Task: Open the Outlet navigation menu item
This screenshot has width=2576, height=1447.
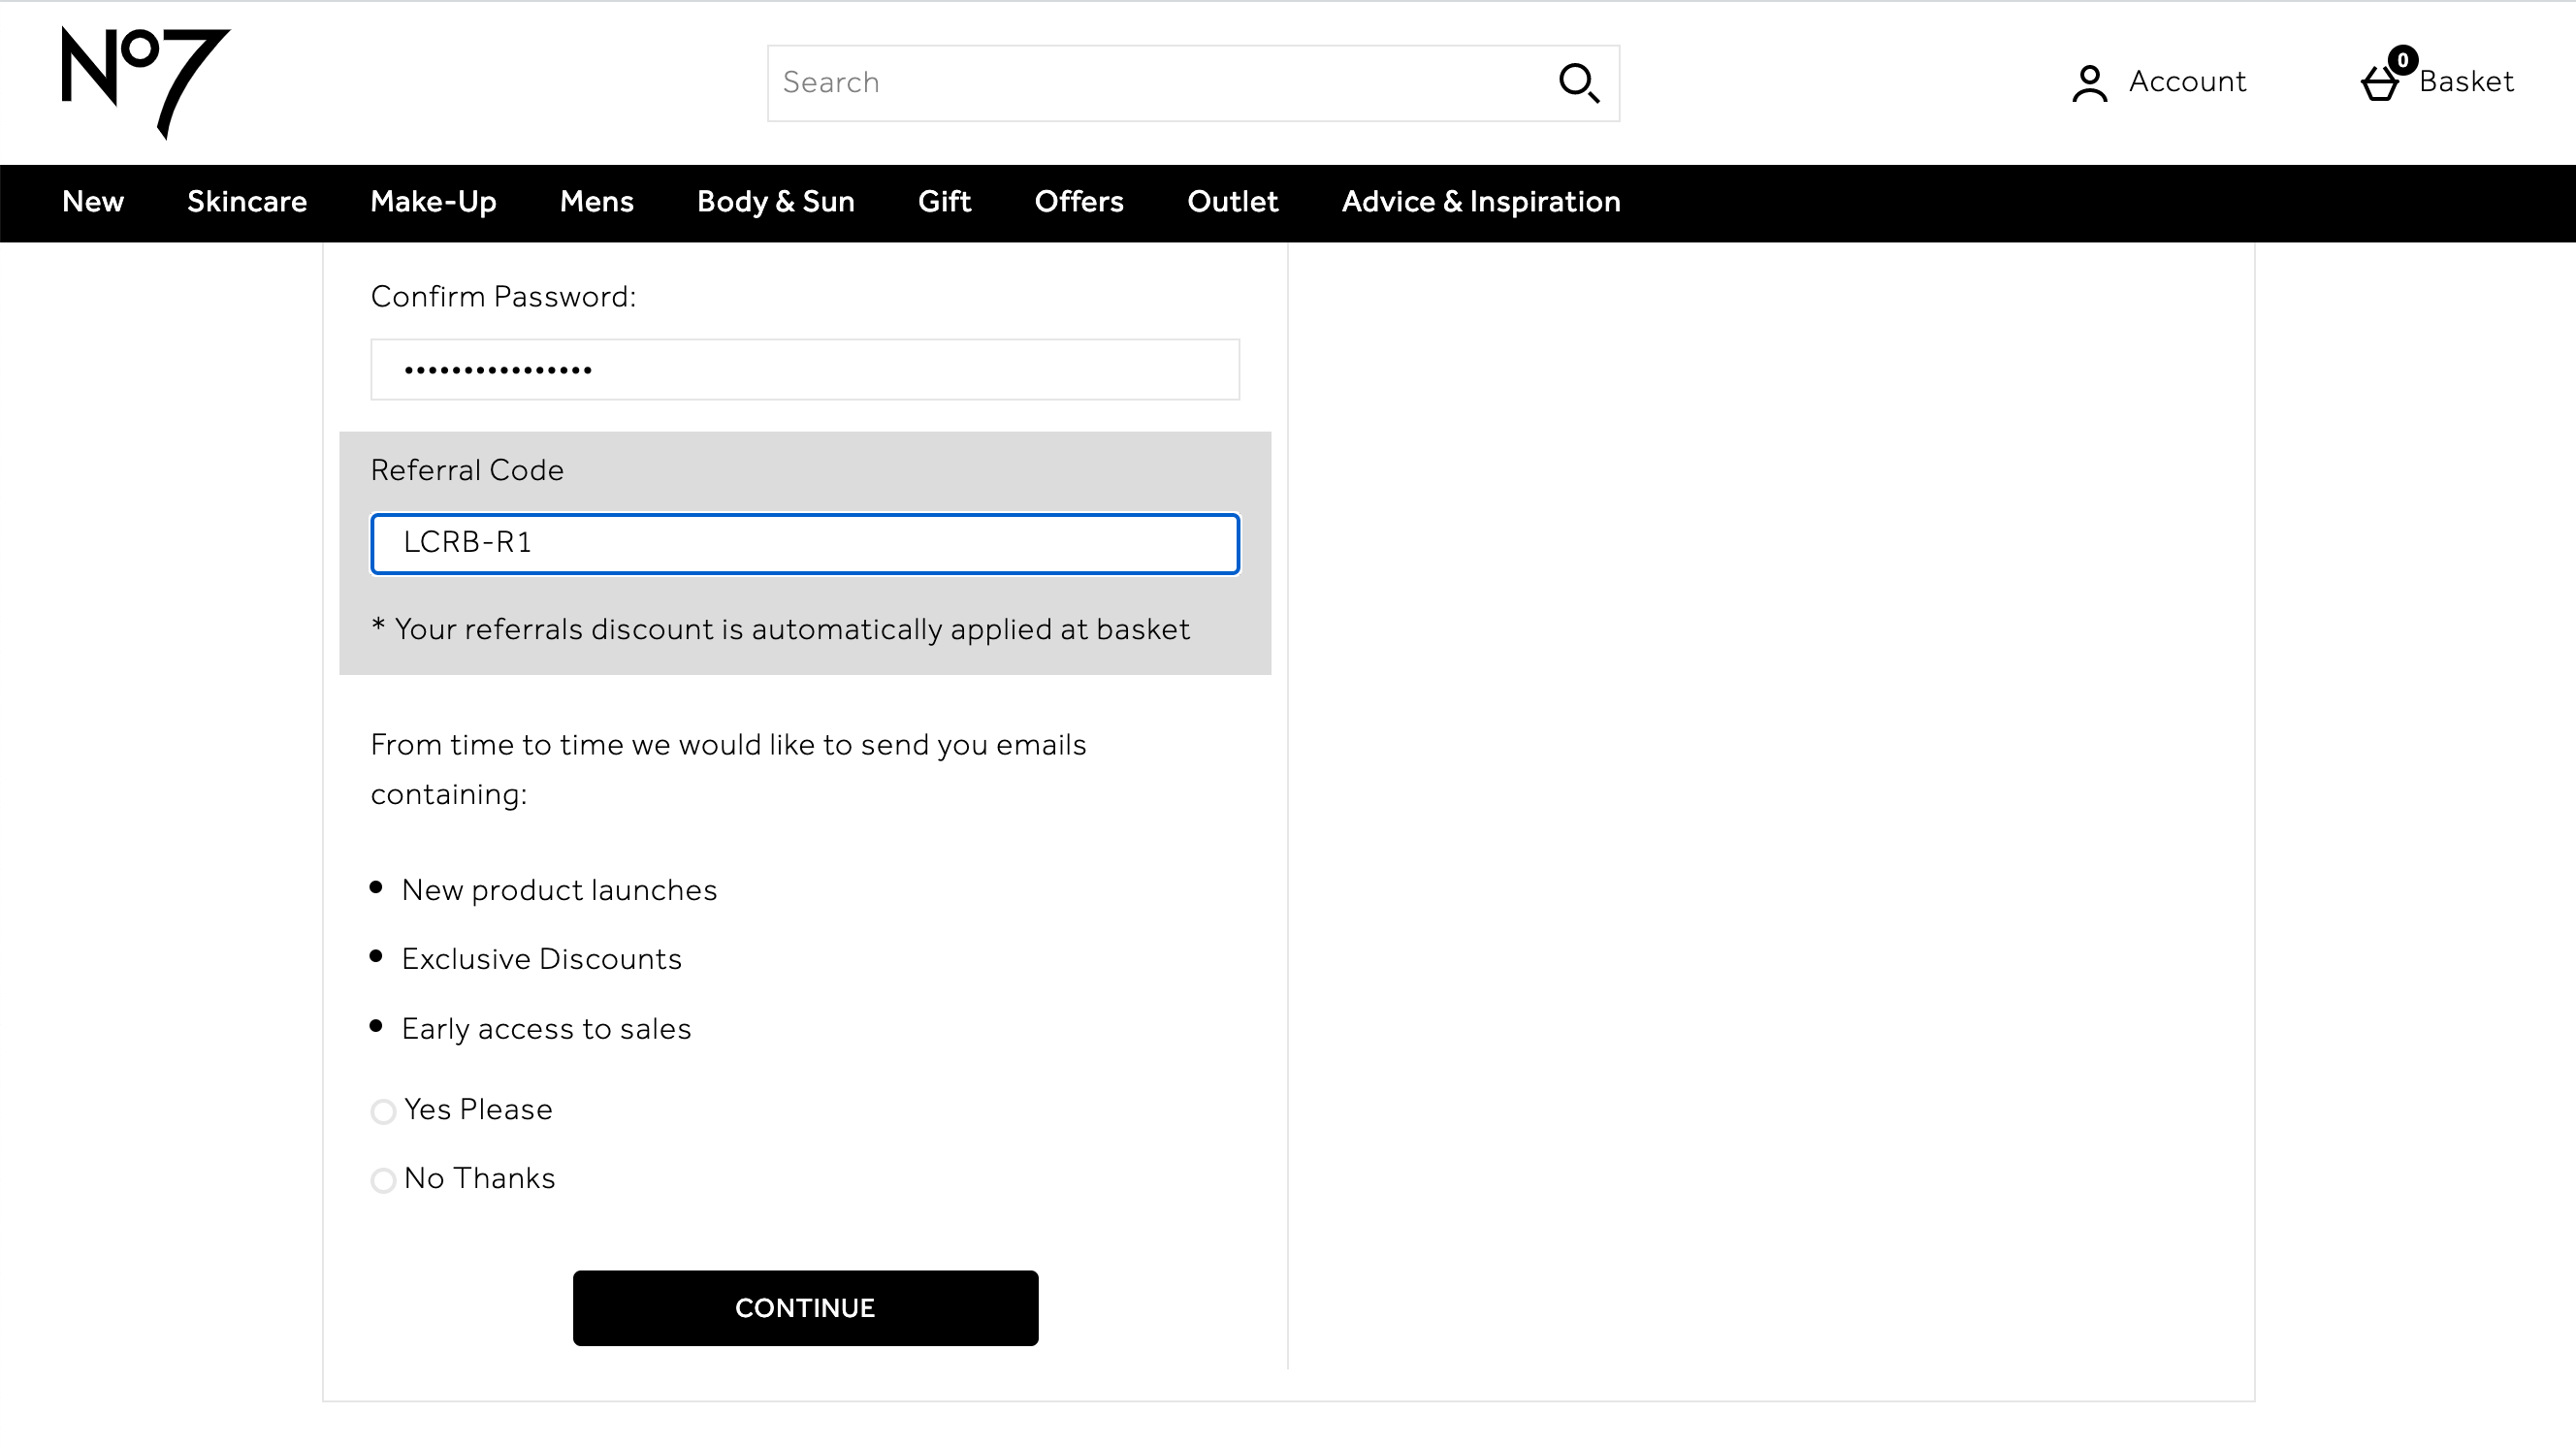Action: point(1233,202)
